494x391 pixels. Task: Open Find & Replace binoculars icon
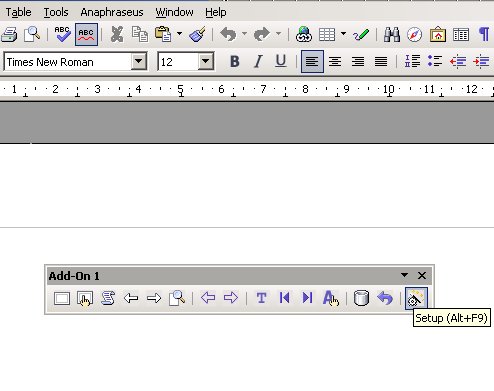point(392,34)
